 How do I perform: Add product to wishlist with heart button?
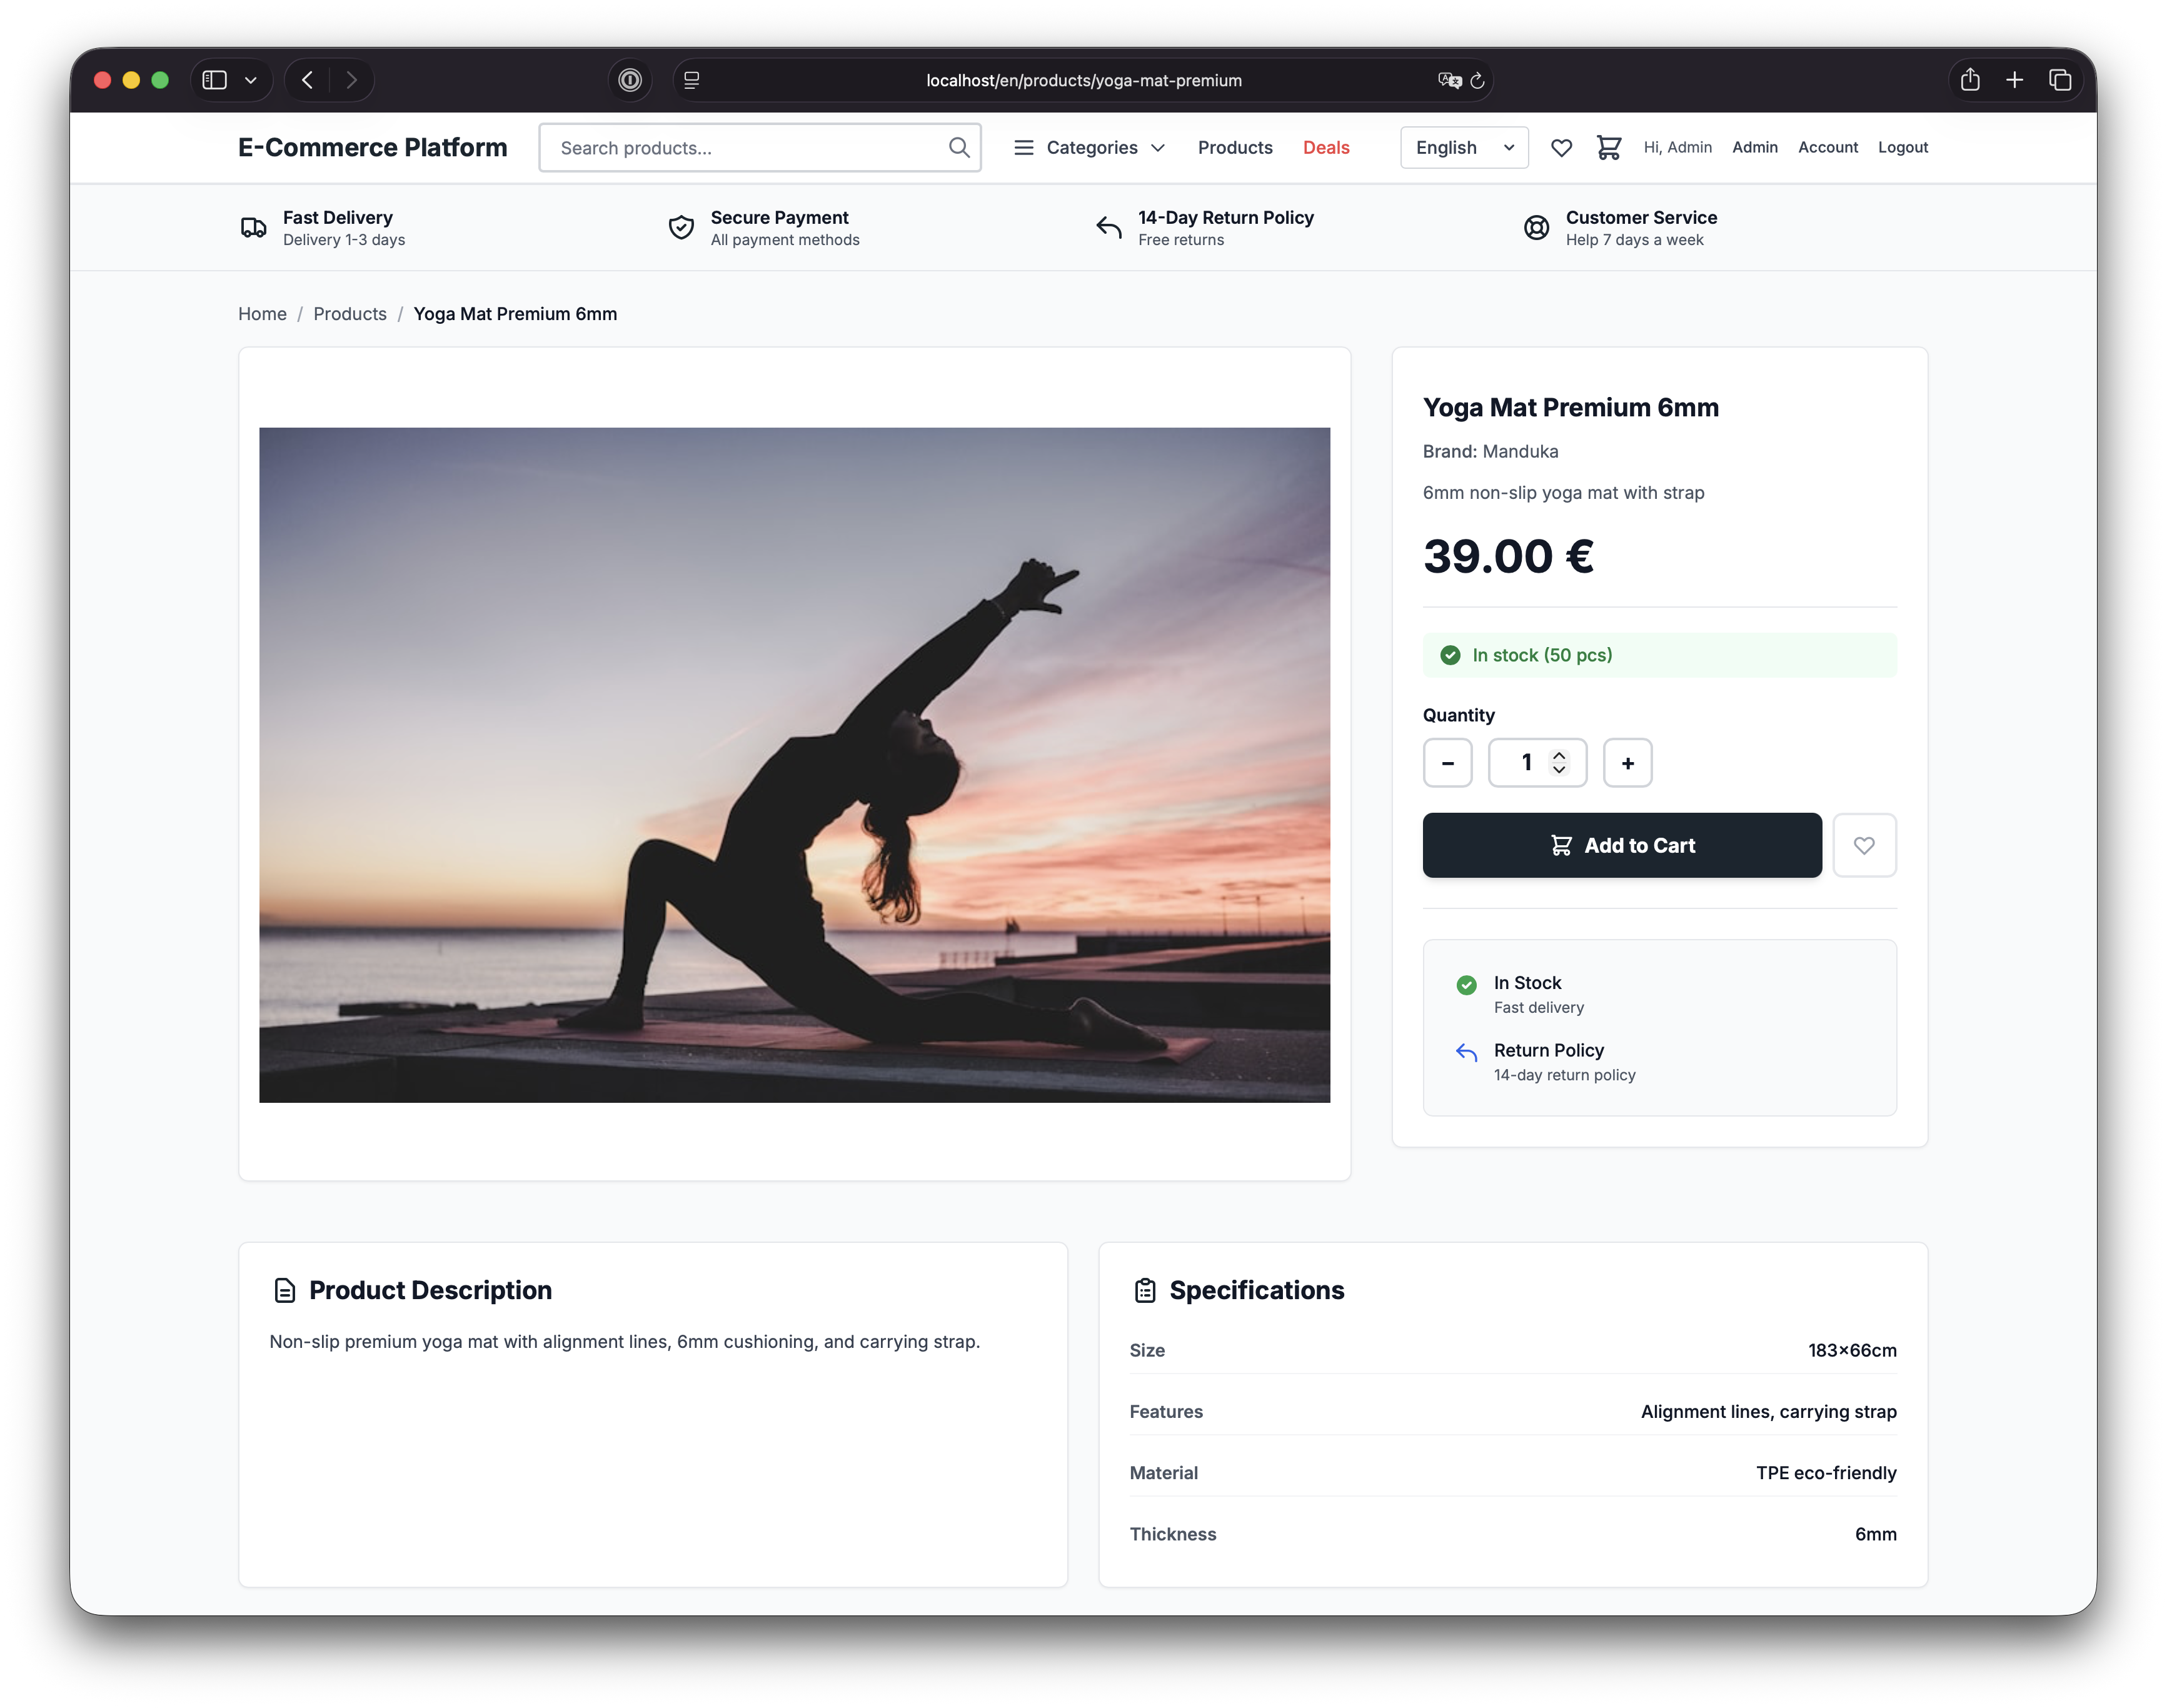point(1863,846)
